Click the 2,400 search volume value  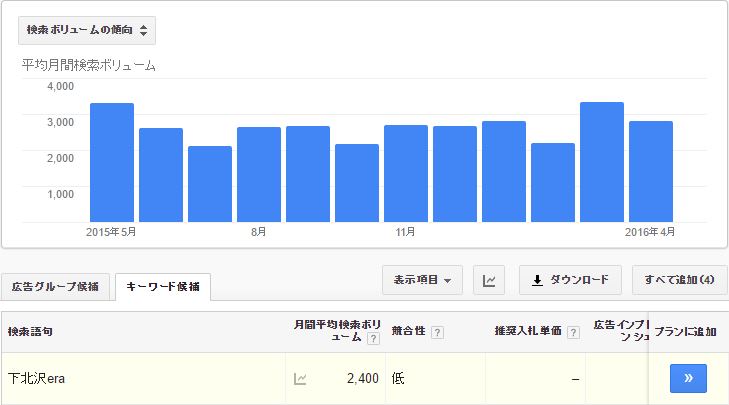[363, 378]
